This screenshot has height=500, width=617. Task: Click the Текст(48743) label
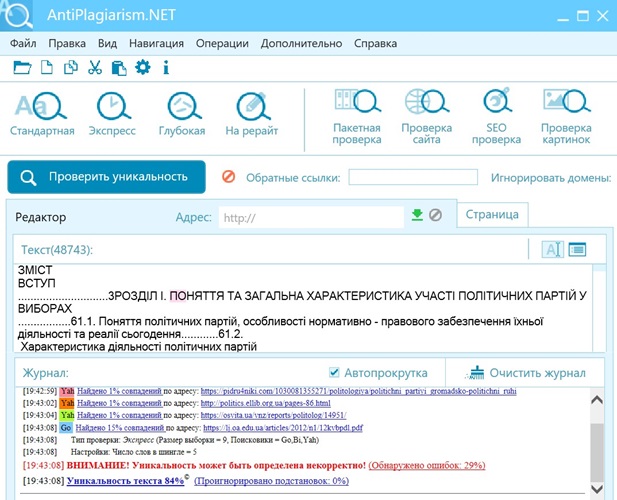(57, 250)
